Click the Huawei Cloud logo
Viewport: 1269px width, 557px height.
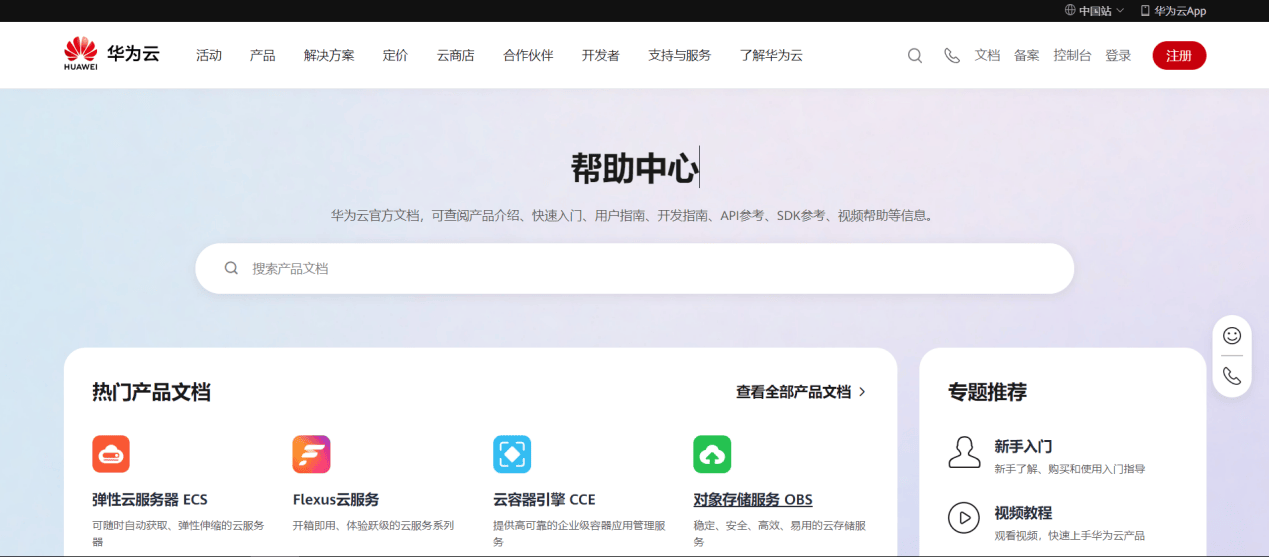[x=111, y=55]
